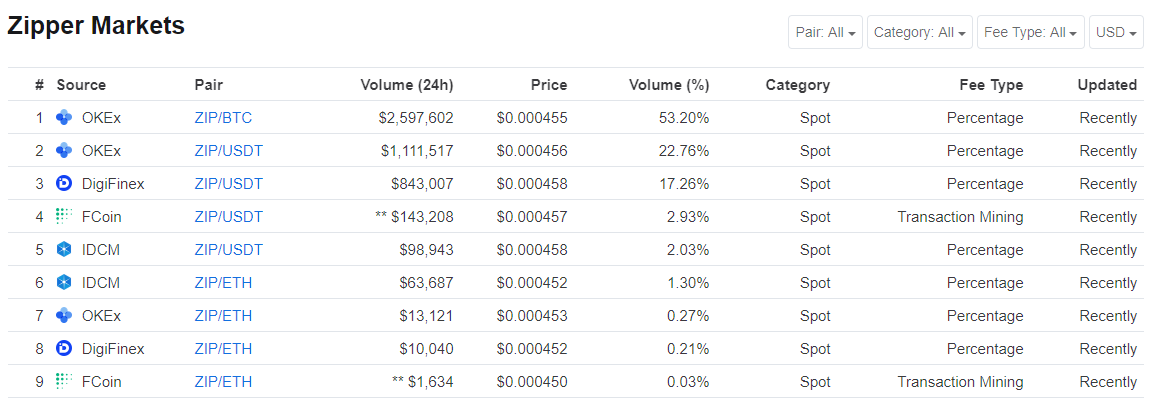Image resolution: width=1166 pixels, height=406 pixels.
Task: Click the $0.000455 price cell
Action: coord(532,117)
